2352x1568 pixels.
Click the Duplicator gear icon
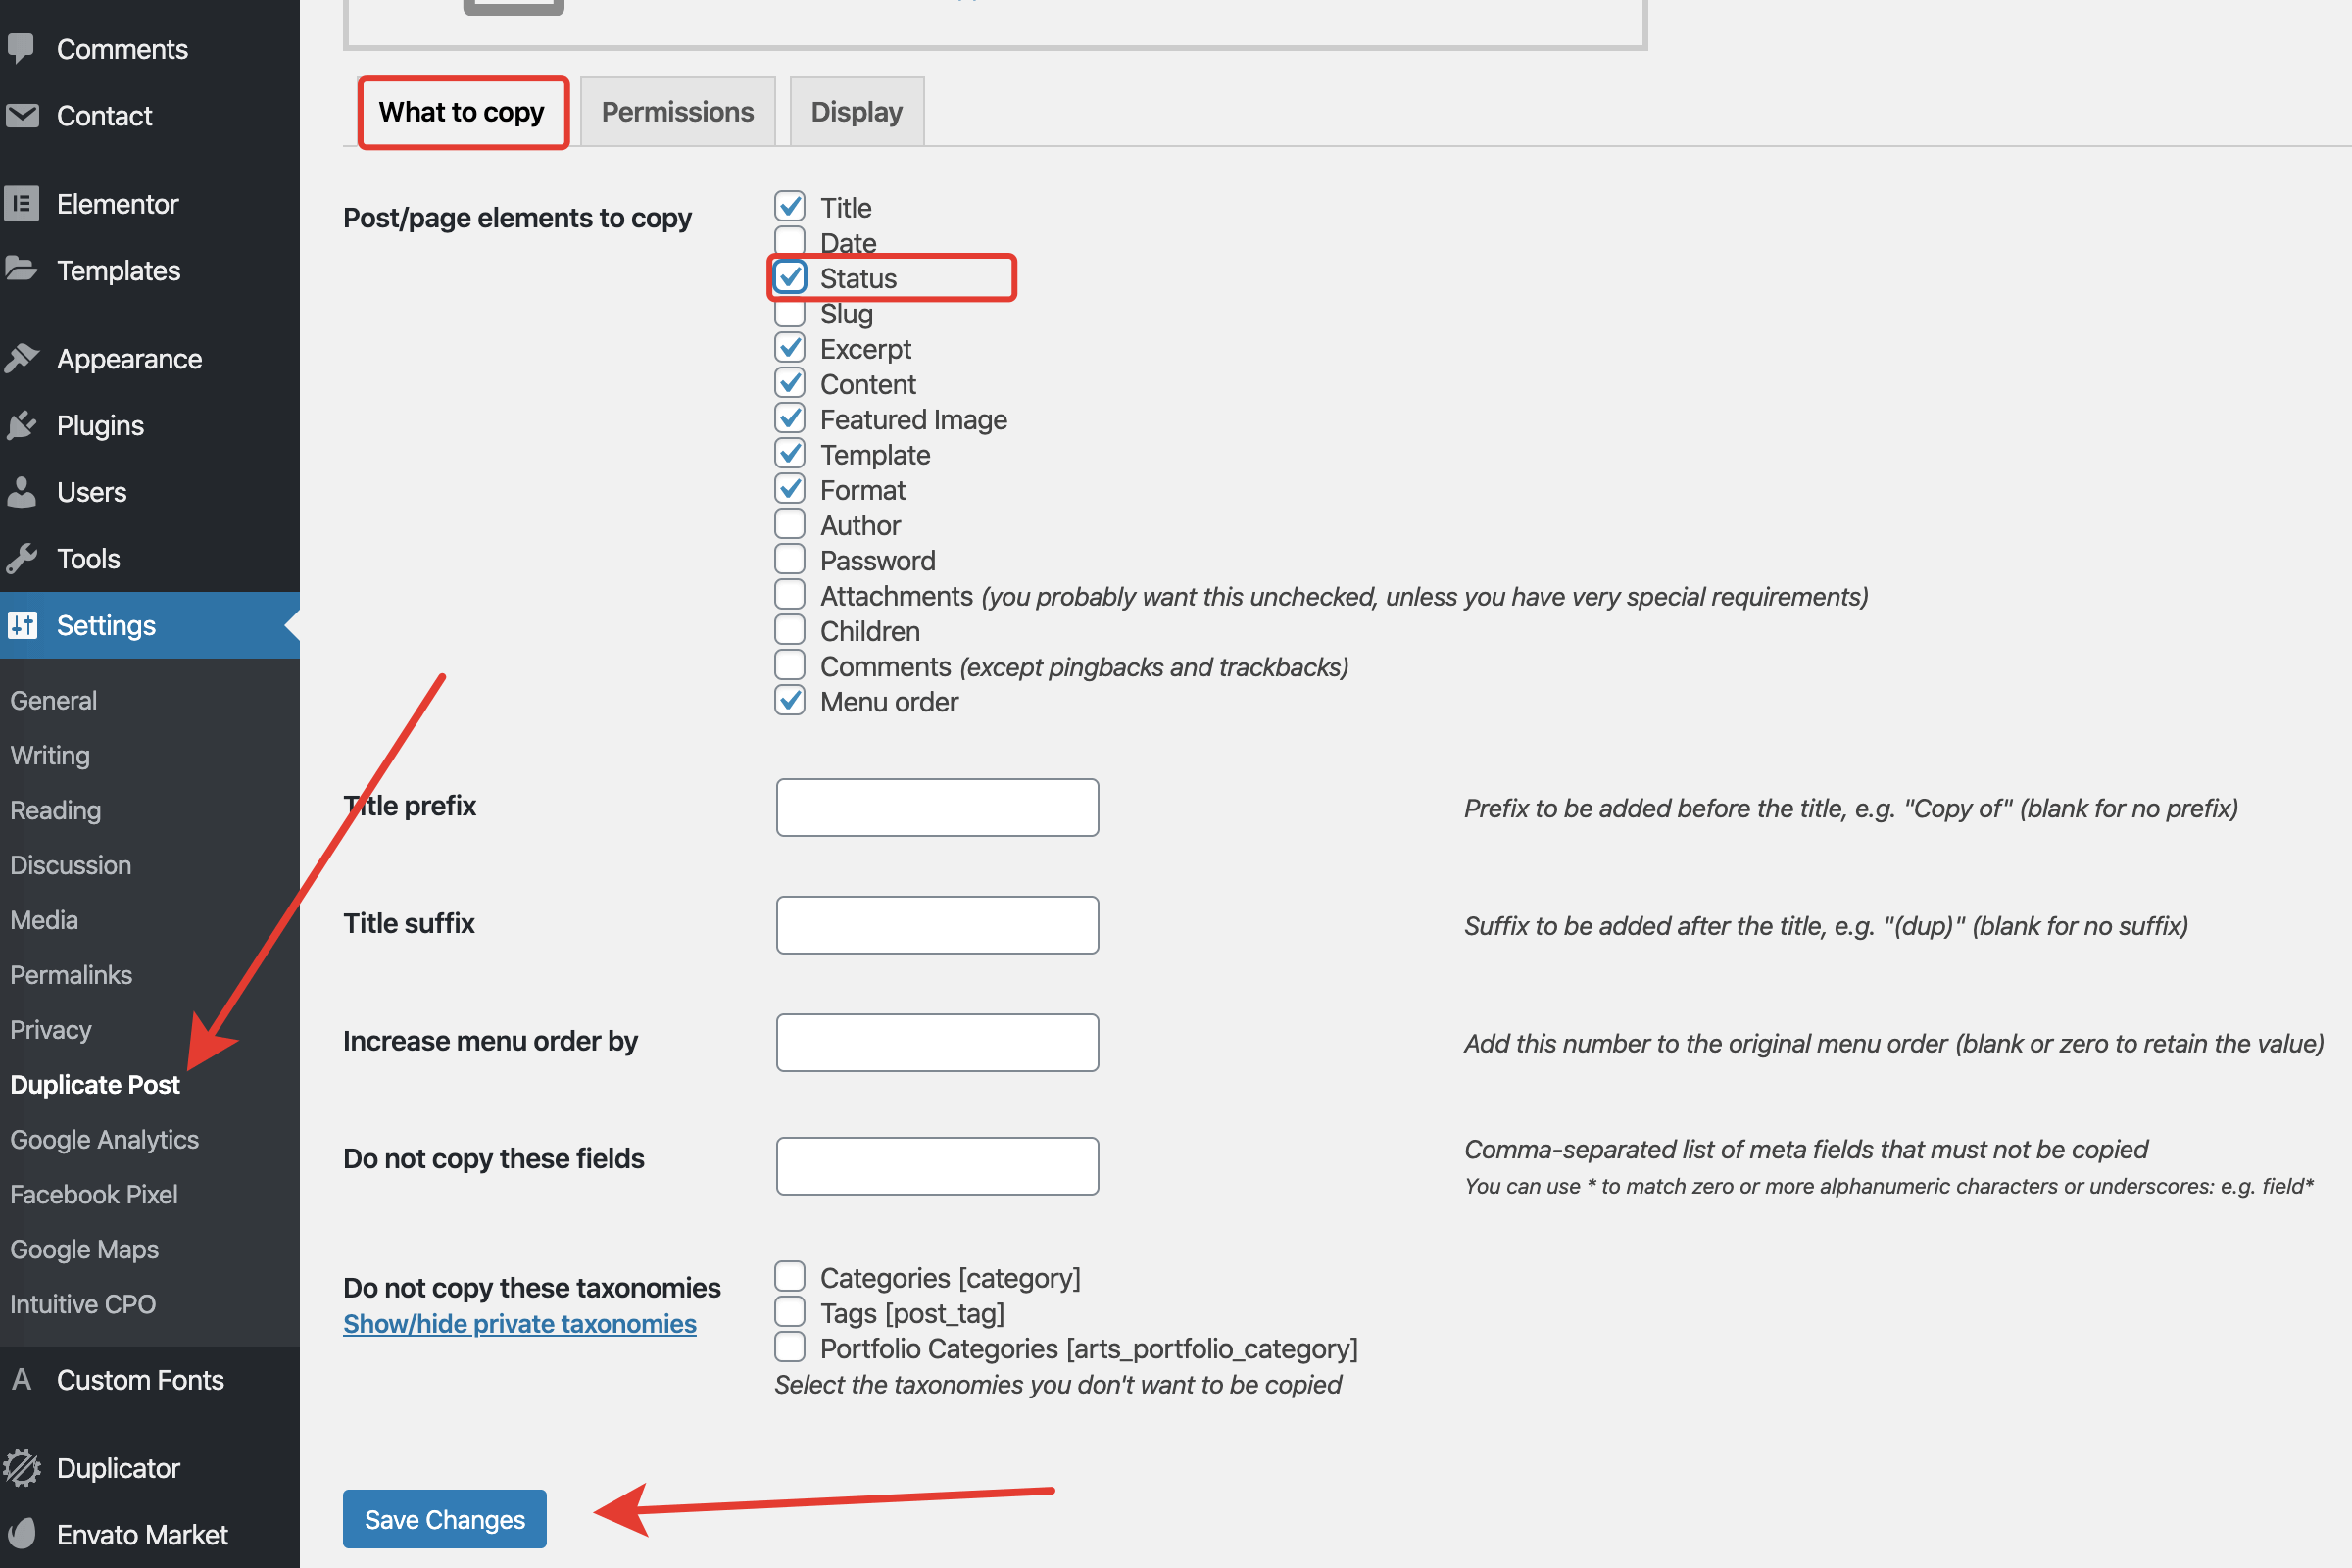pyautogui.click(x=21, y=1467)
